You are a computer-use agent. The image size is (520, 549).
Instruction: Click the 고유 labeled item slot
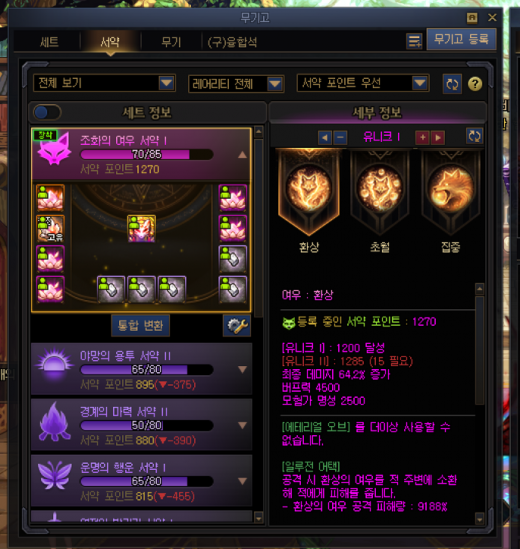point(50,229)
